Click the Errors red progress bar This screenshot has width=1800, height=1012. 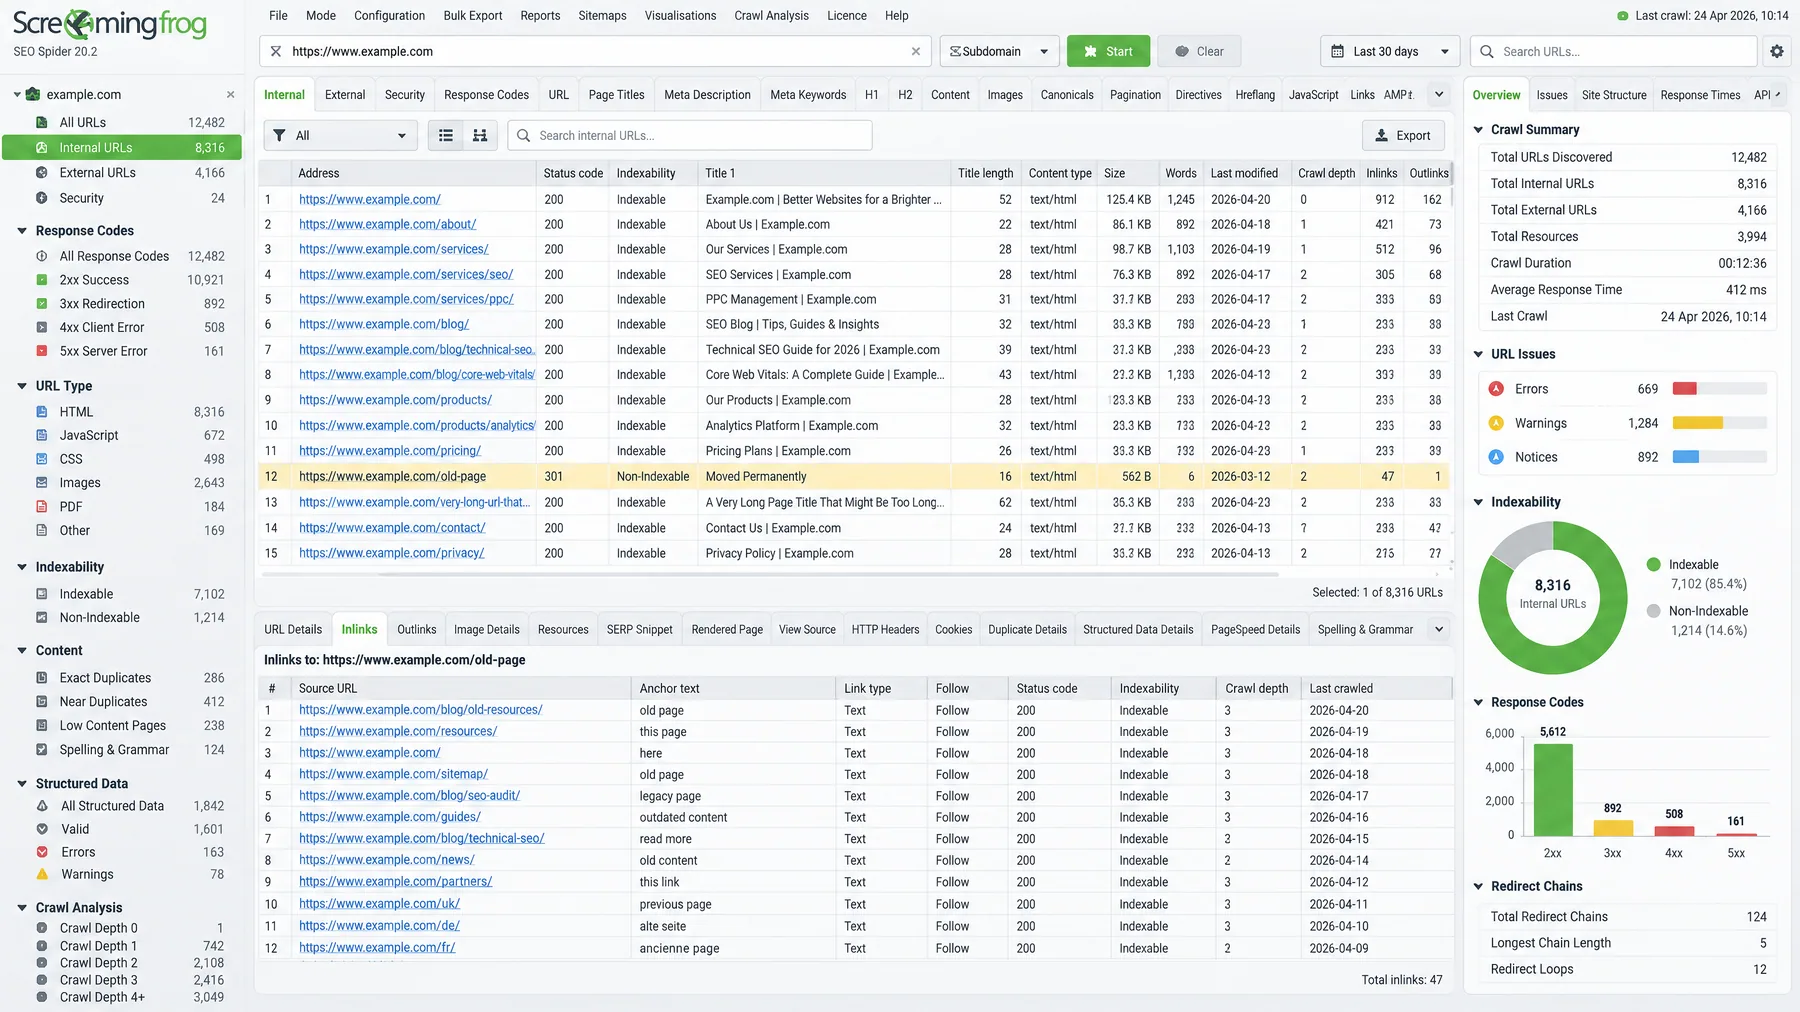coord(1684,389)
